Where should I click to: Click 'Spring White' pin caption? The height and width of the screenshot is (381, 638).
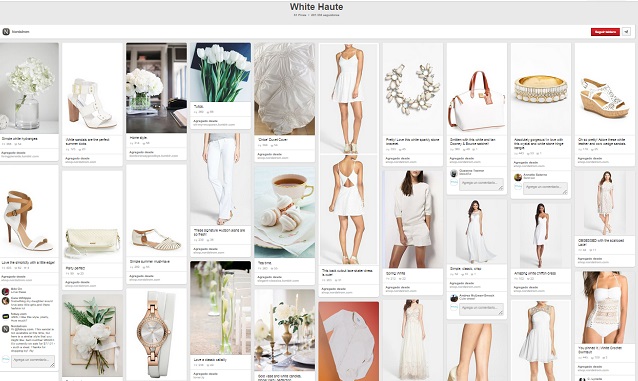[x=395, y=274]
